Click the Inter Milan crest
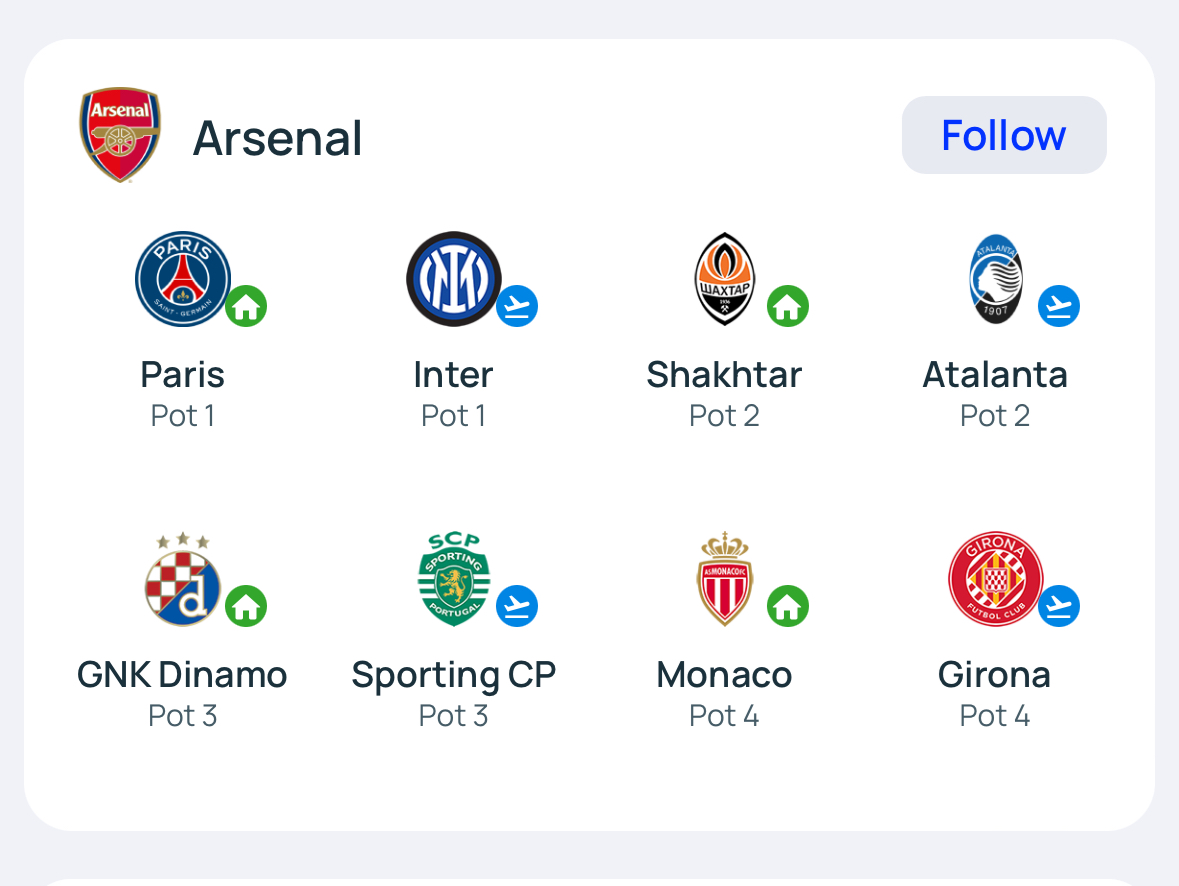The image size is (1179, 886). tap(453, 279)
